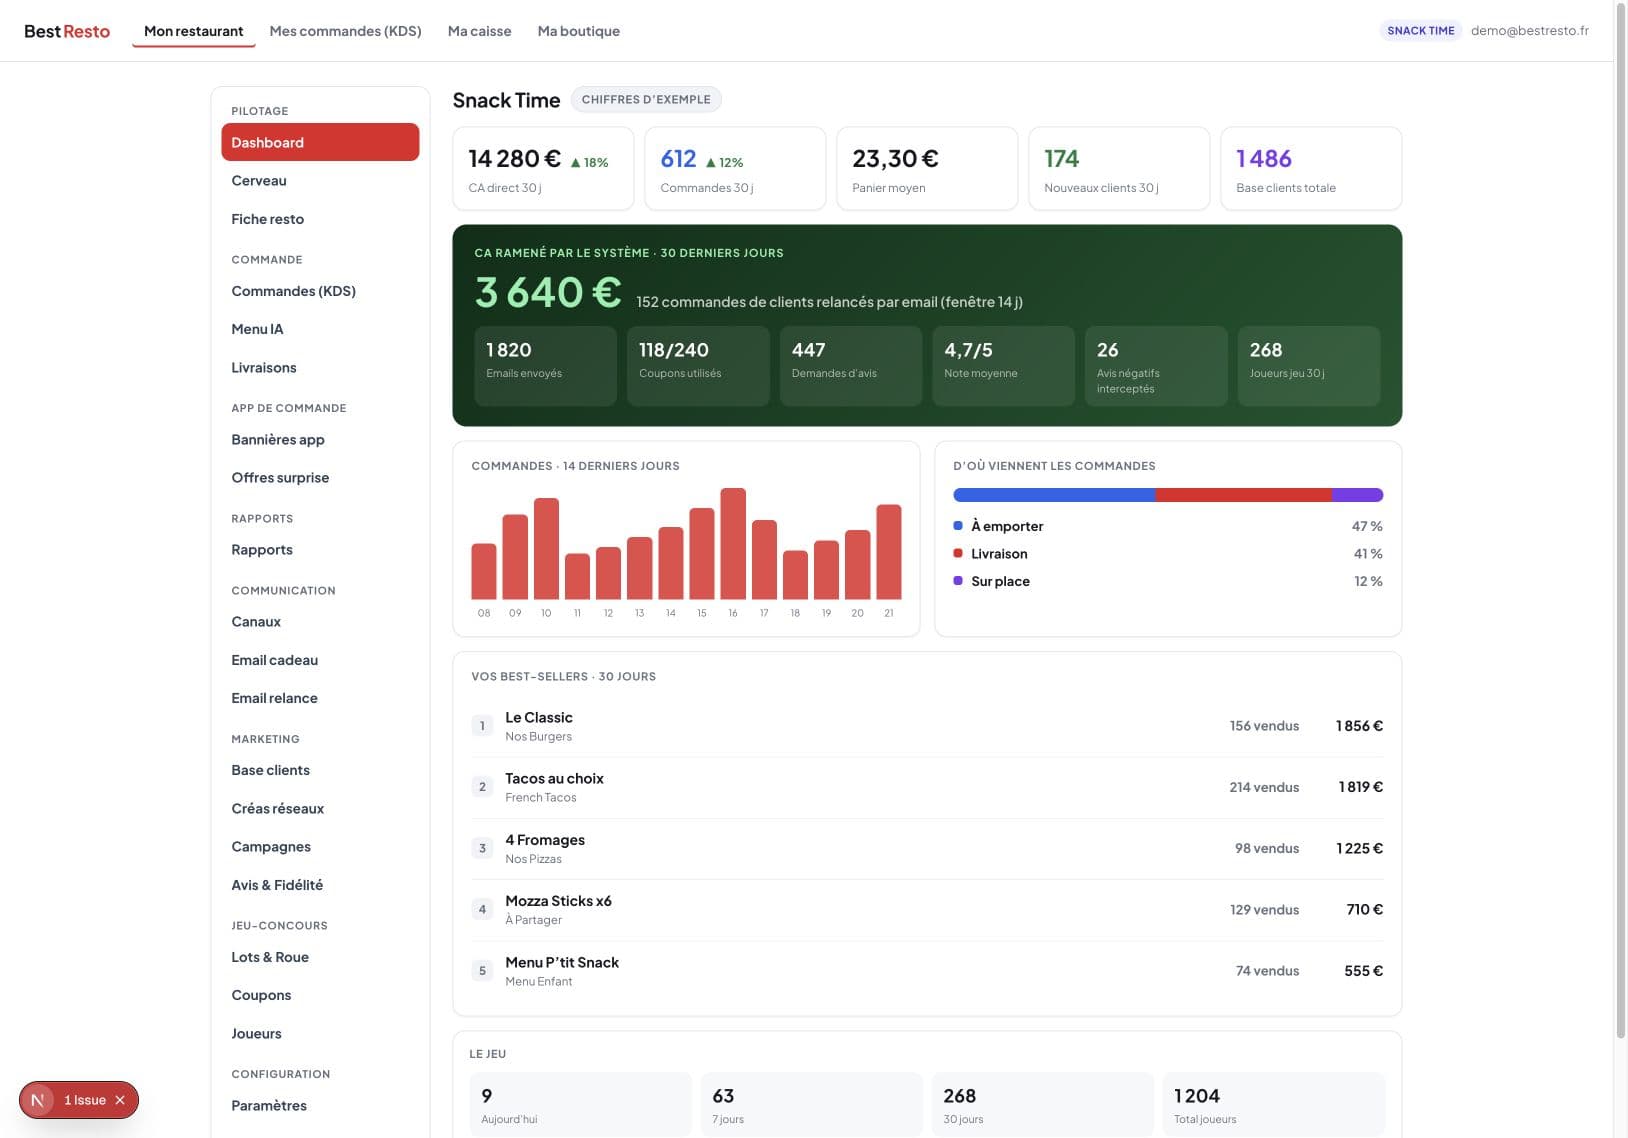Click the red Livraison bar segment
Image resolution: width=1628 pixels, height=1138 pixels.
1243,495
